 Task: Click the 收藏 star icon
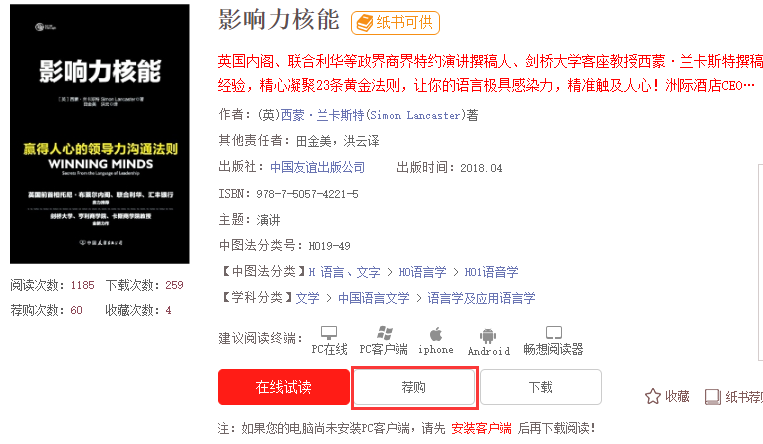pyautogui.click(x=653, y=397)
